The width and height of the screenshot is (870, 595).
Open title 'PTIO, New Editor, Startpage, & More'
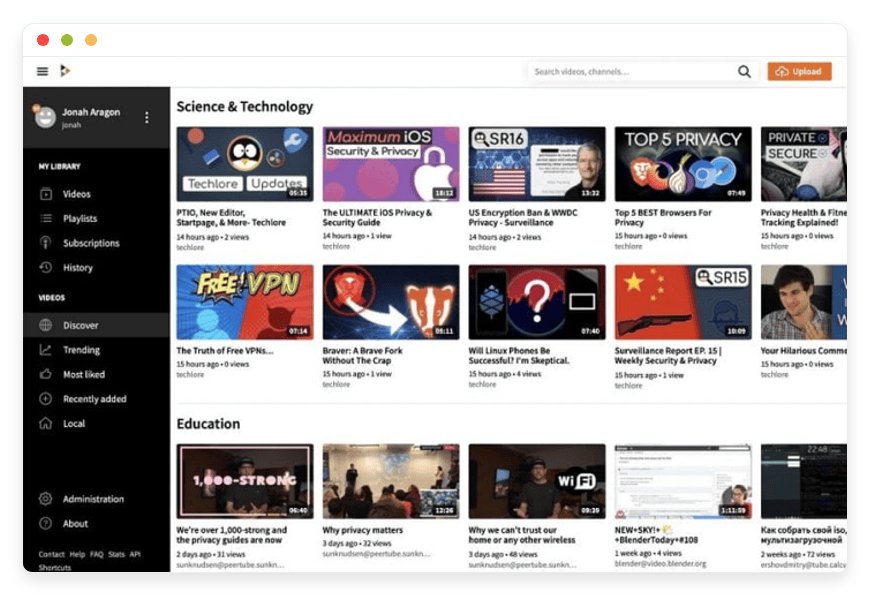231,217
